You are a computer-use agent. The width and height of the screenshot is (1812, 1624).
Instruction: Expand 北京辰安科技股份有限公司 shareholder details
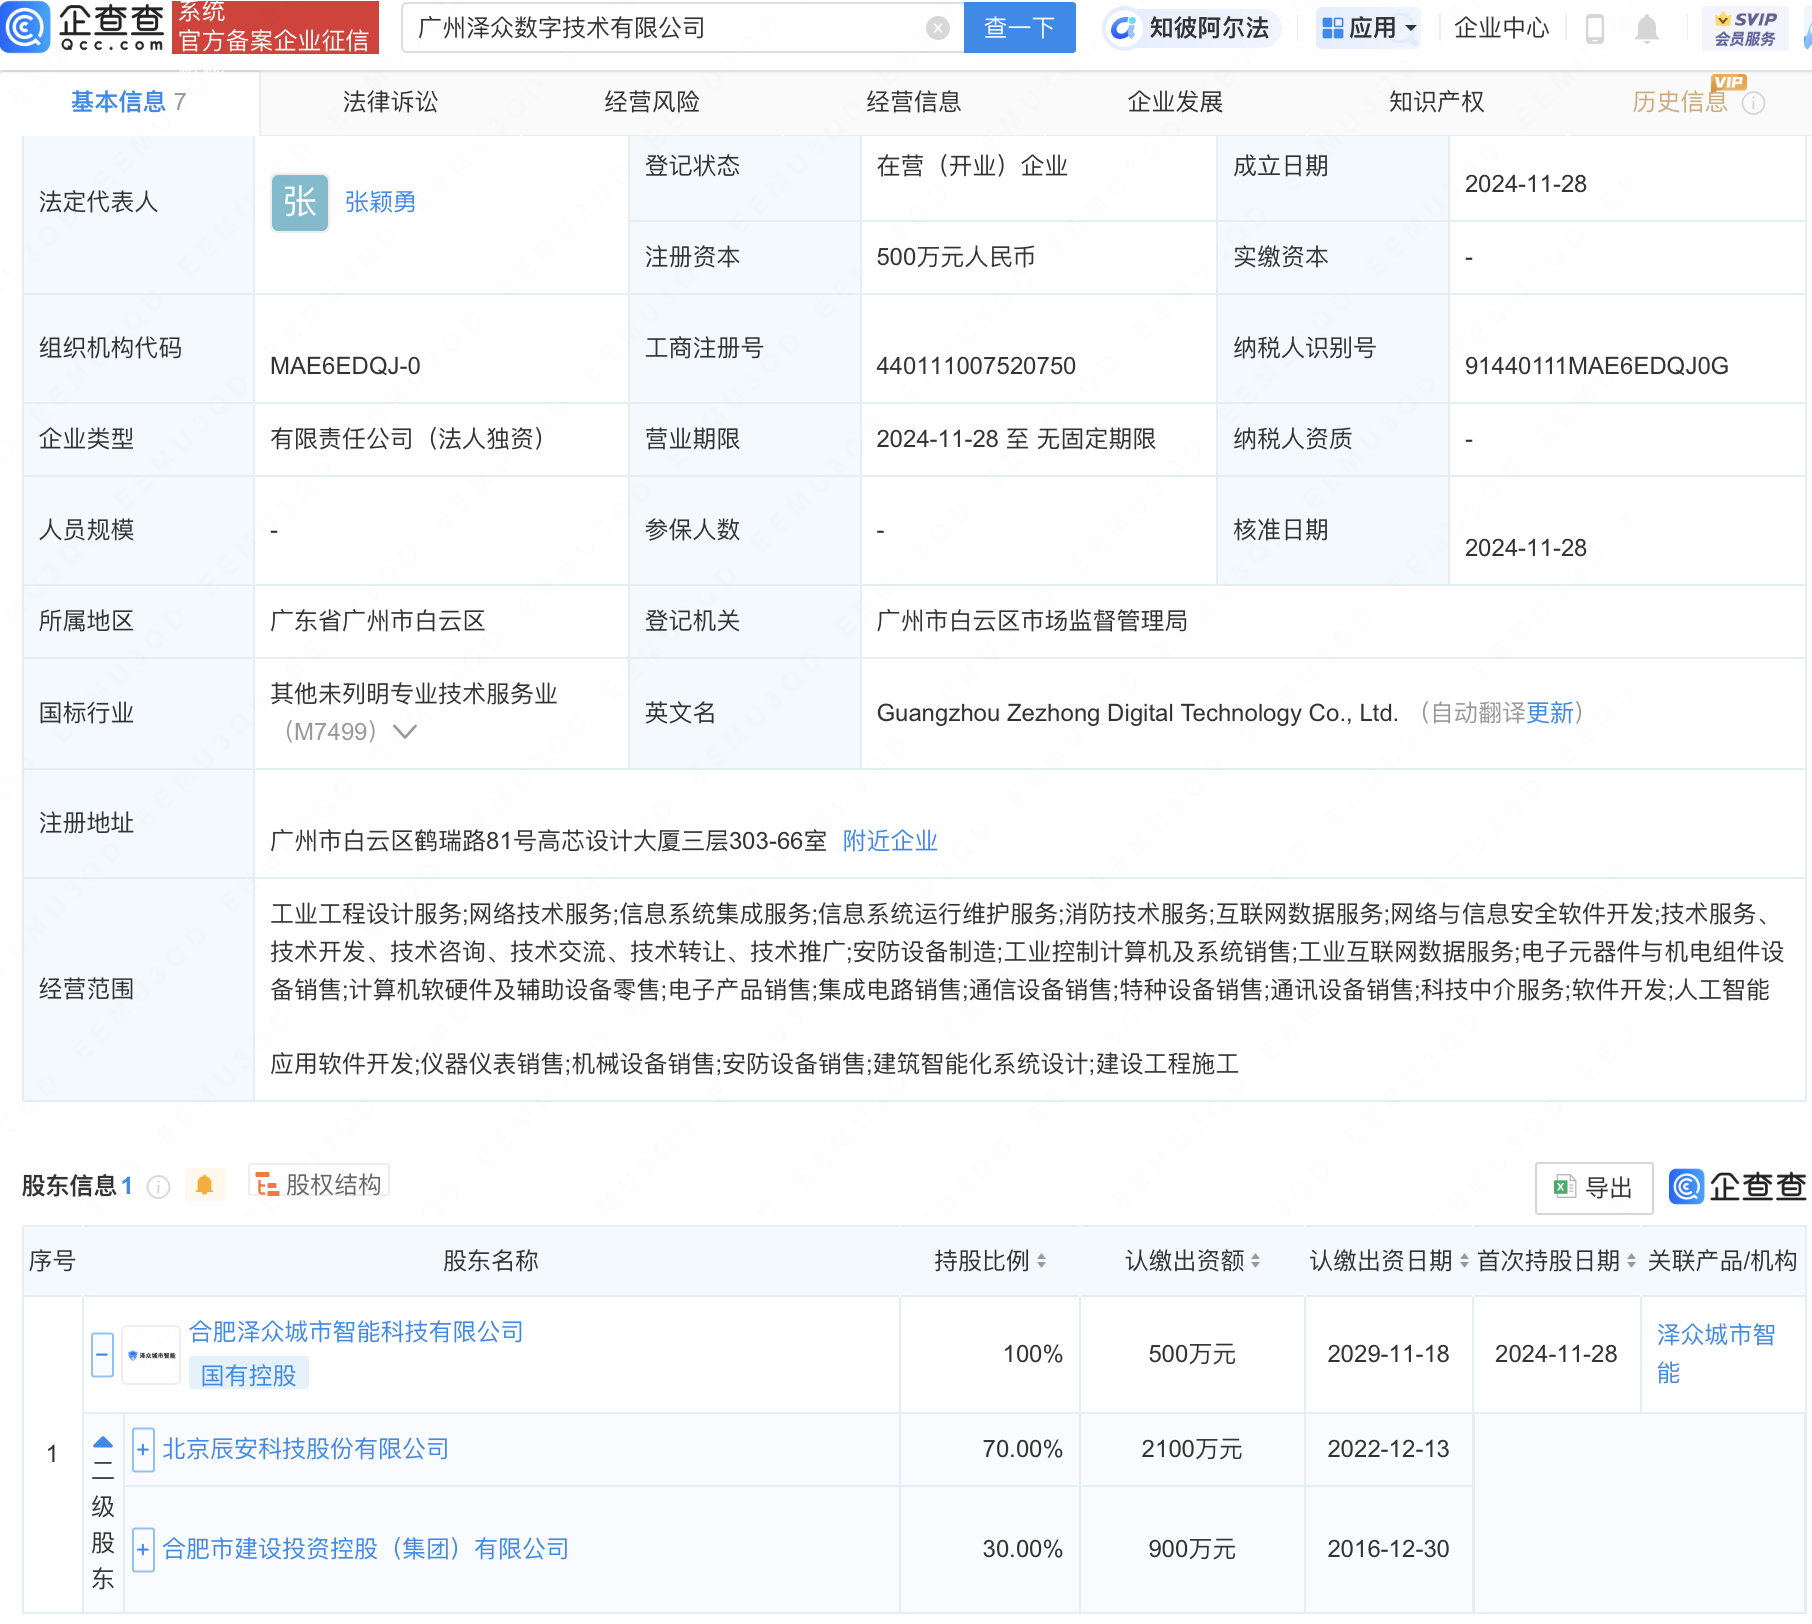point(143,1450)
